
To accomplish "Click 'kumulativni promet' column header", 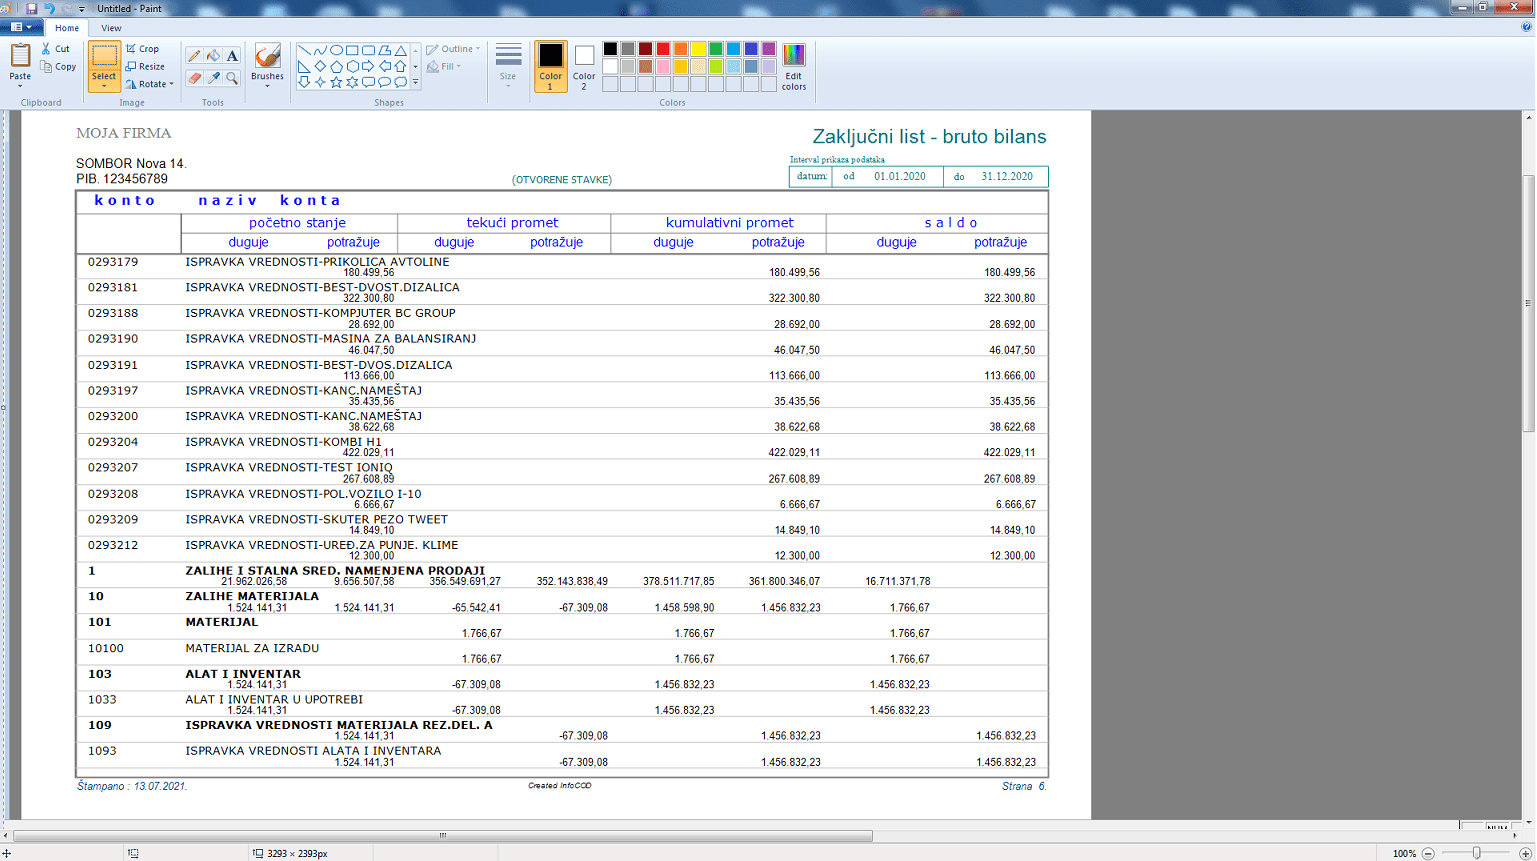I will click(729, 223).
